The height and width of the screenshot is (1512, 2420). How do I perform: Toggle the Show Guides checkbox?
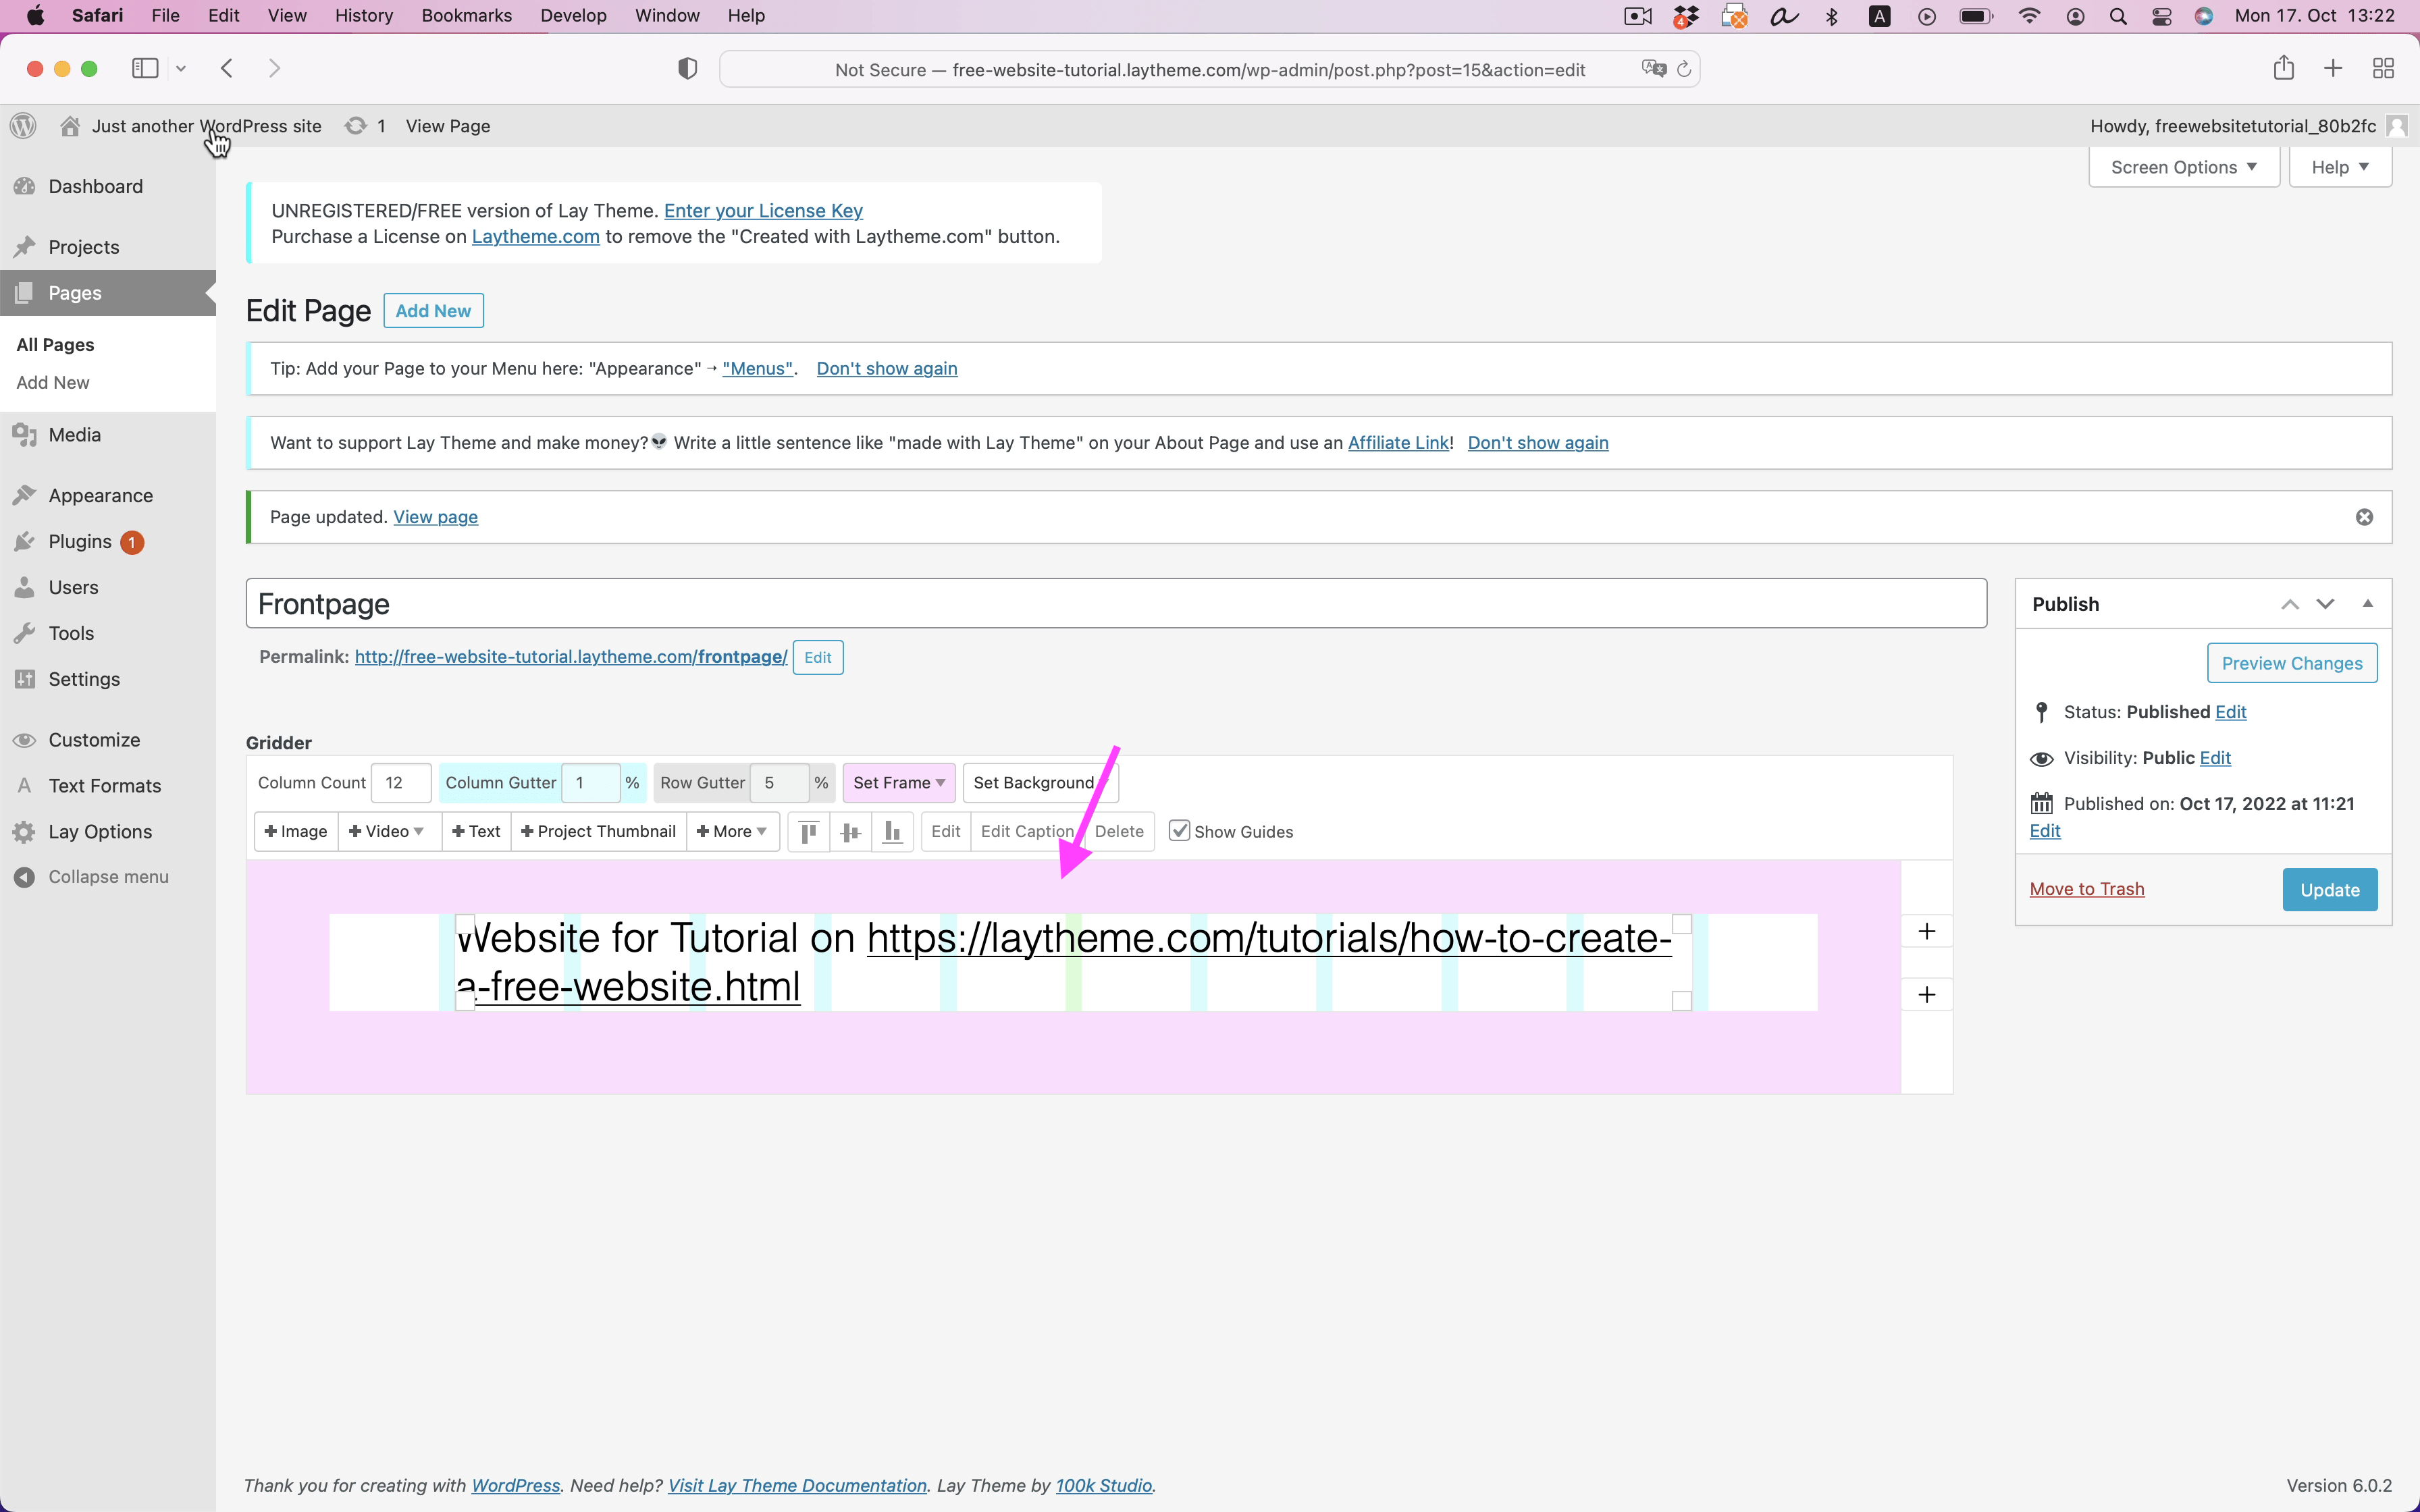tap(1180, 831)
